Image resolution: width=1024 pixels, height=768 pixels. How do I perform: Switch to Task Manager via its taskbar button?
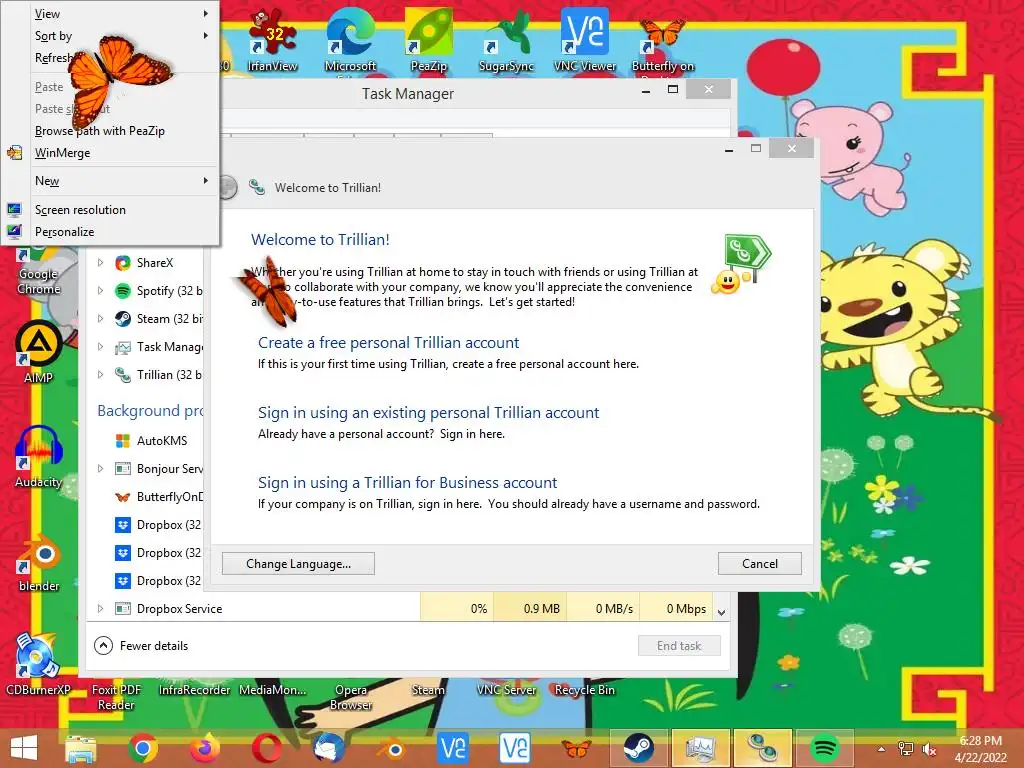700,748
